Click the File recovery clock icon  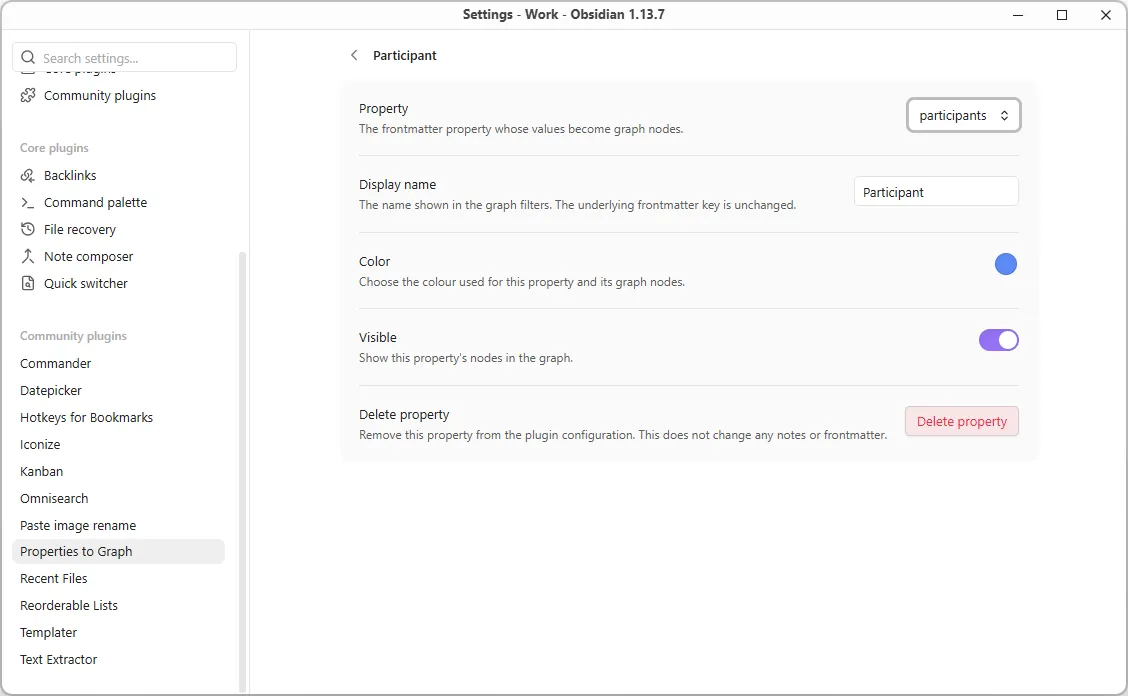pyautogui.click(x=27, y=230)
